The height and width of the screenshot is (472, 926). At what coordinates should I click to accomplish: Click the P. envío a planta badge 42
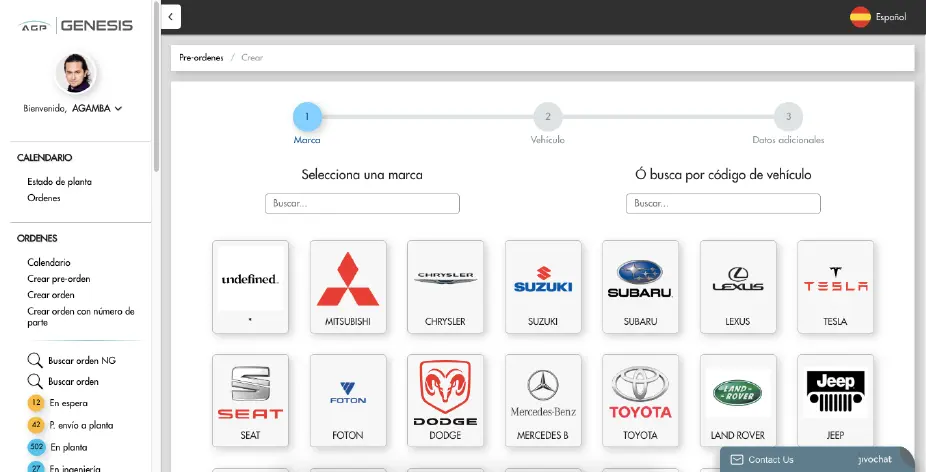tap(36, 425)
